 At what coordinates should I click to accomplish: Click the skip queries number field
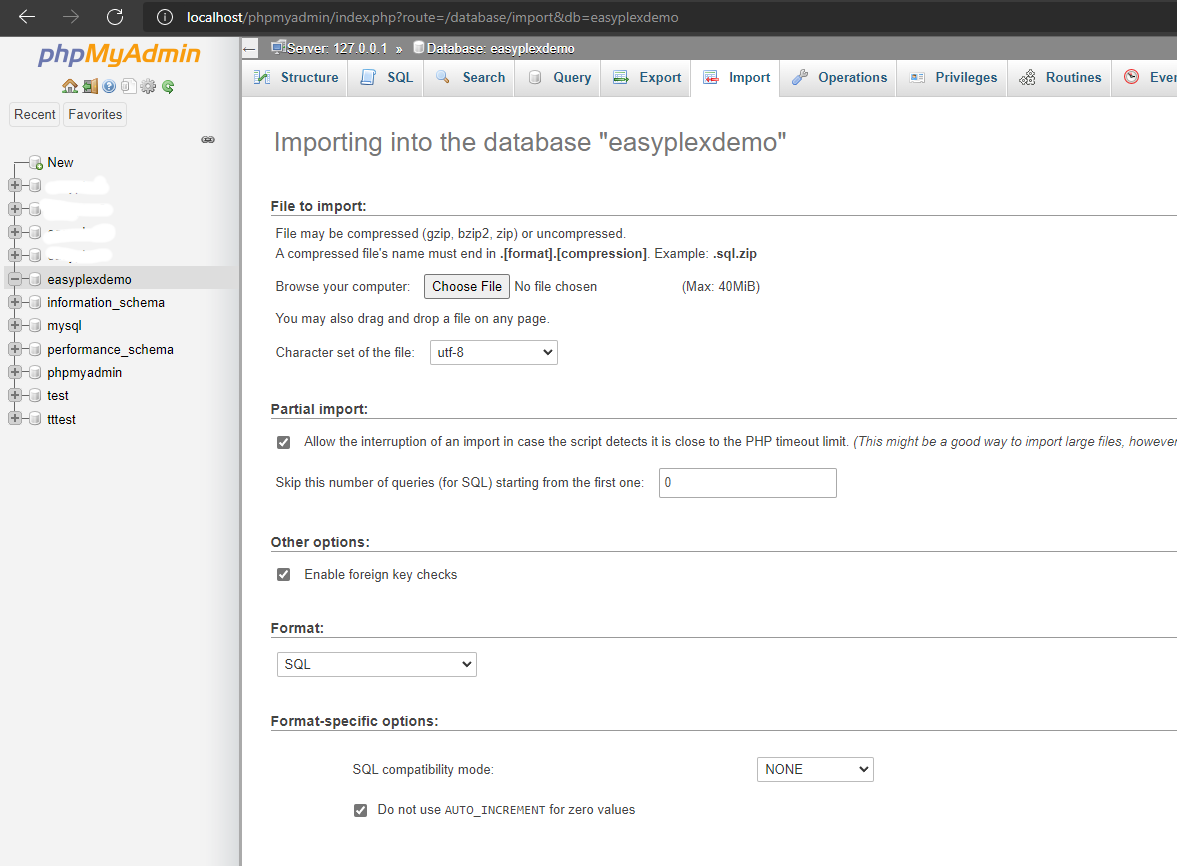pos(747,483)
